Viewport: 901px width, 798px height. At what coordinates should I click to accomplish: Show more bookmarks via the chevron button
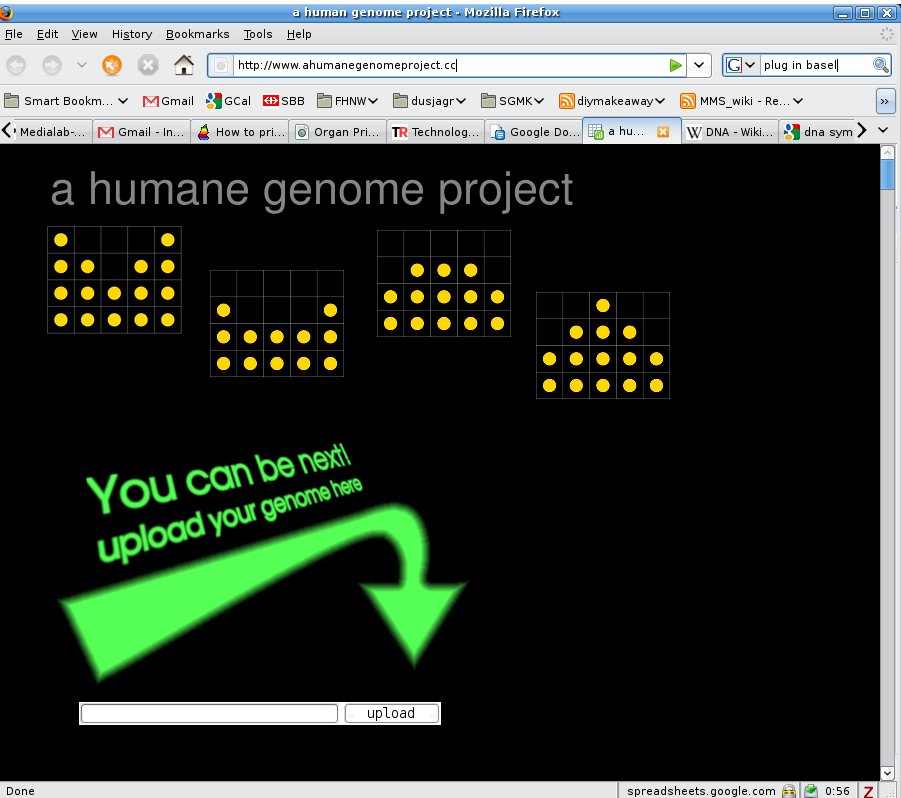pos(884,101)
